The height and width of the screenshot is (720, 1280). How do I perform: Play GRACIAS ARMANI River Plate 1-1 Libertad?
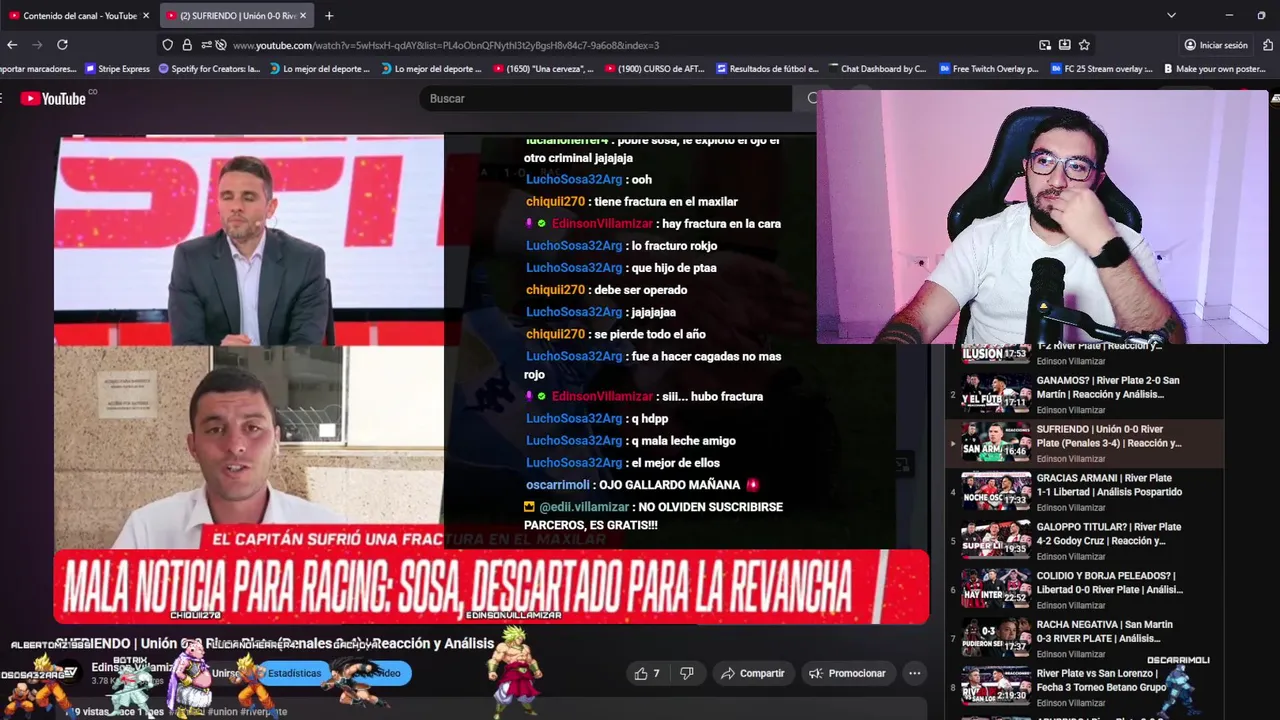(1084, 491)
